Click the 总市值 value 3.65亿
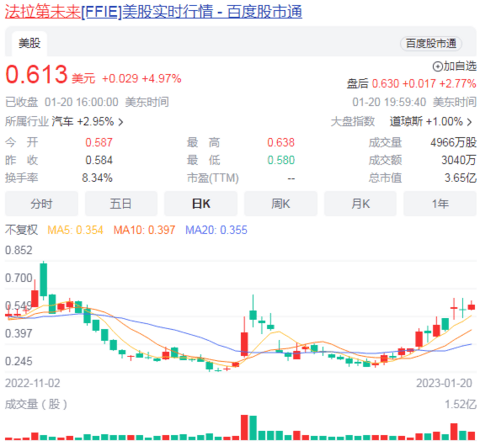The image size is (480, 446). (460, 178)
